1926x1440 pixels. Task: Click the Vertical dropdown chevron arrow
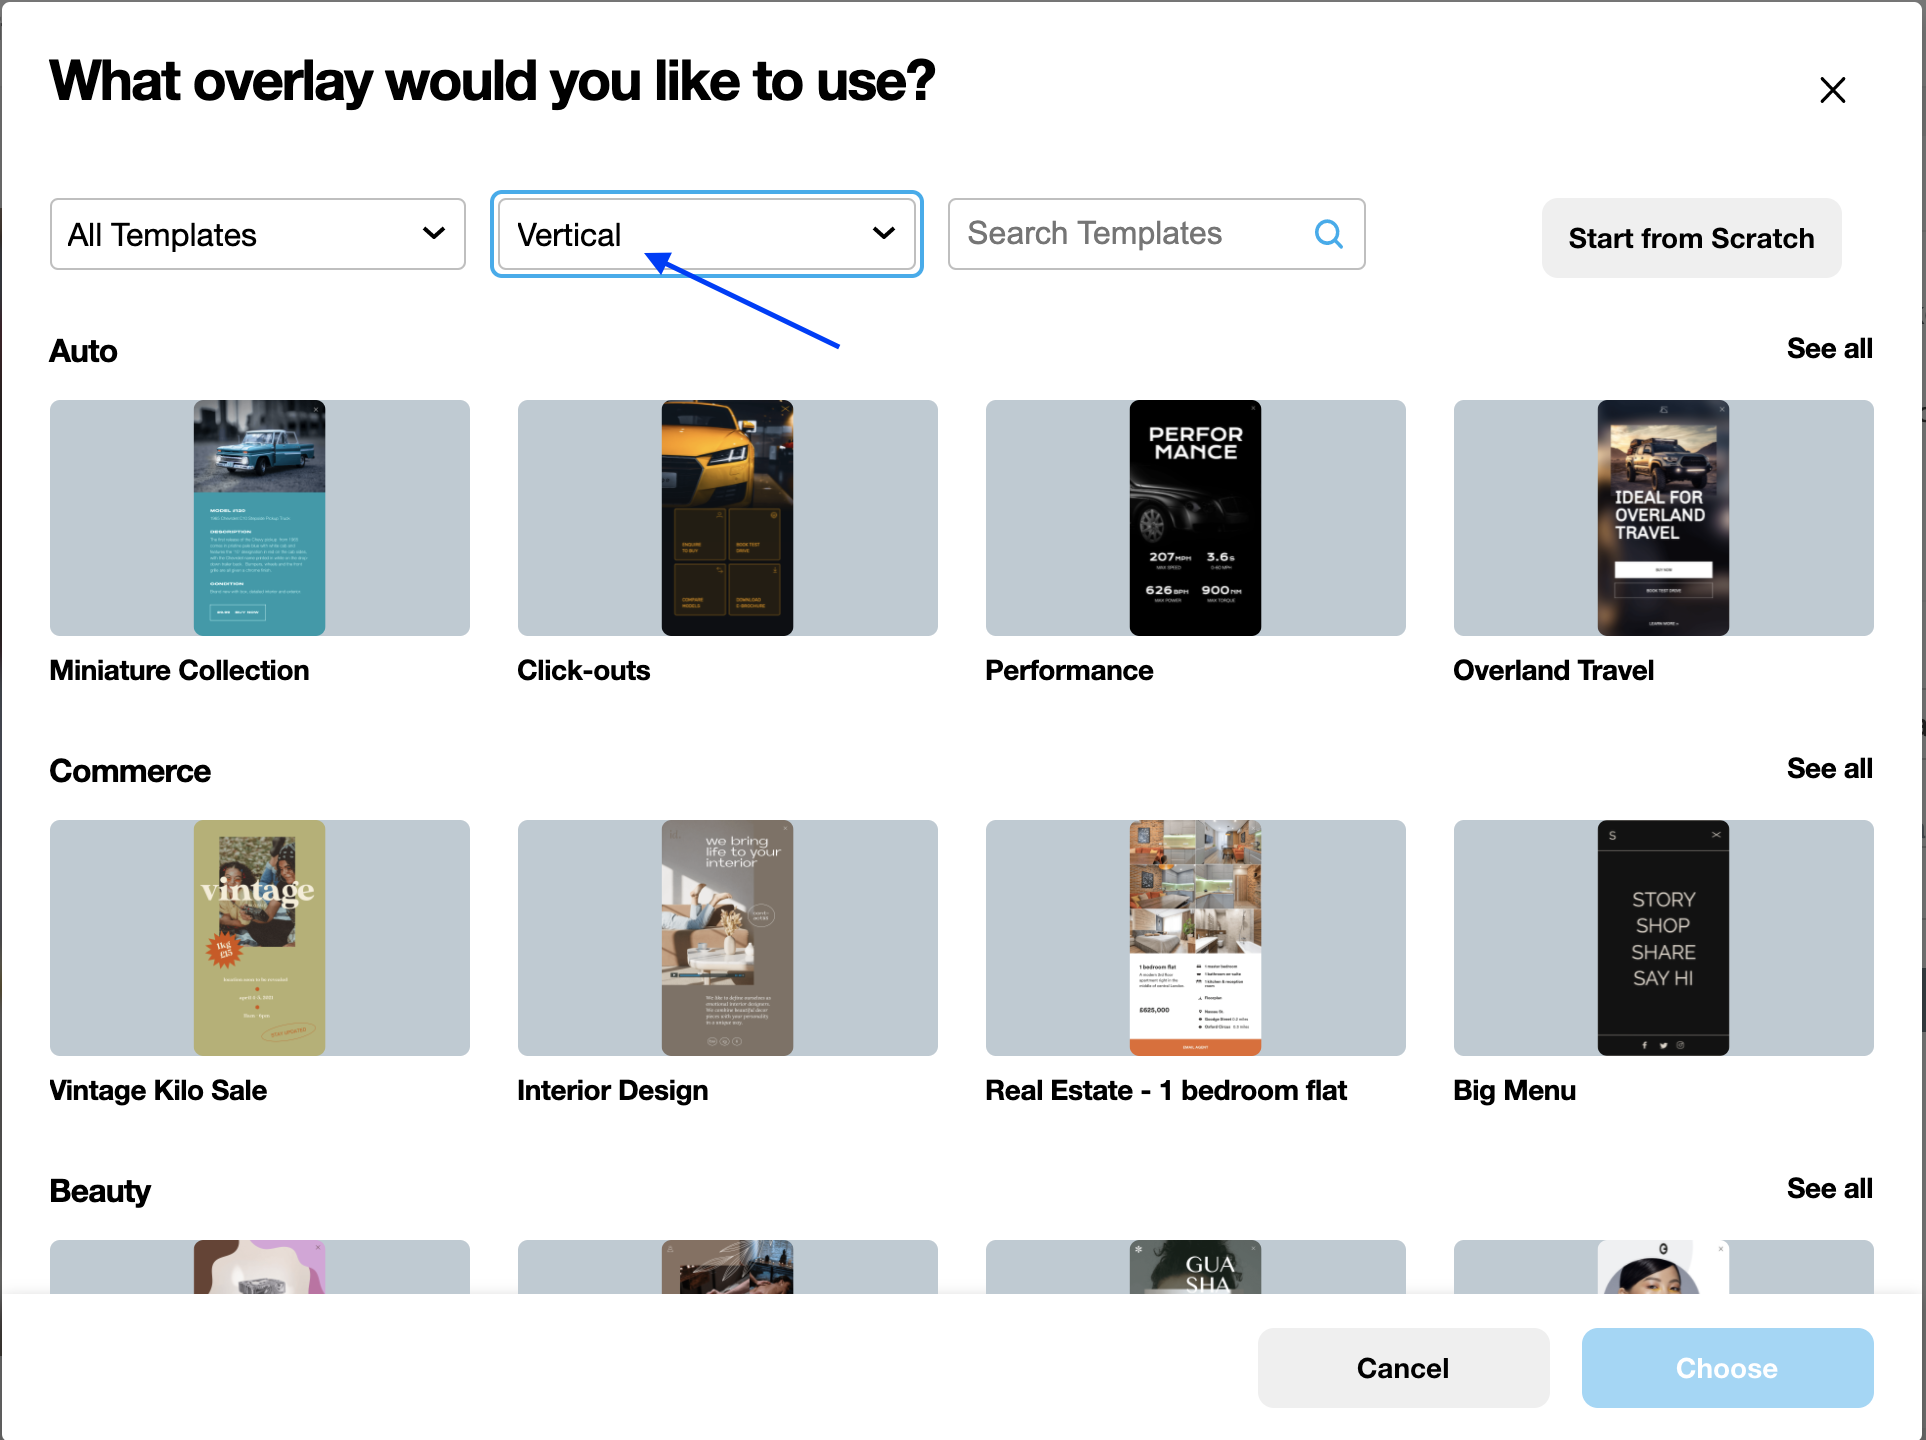tap(883, 234)
